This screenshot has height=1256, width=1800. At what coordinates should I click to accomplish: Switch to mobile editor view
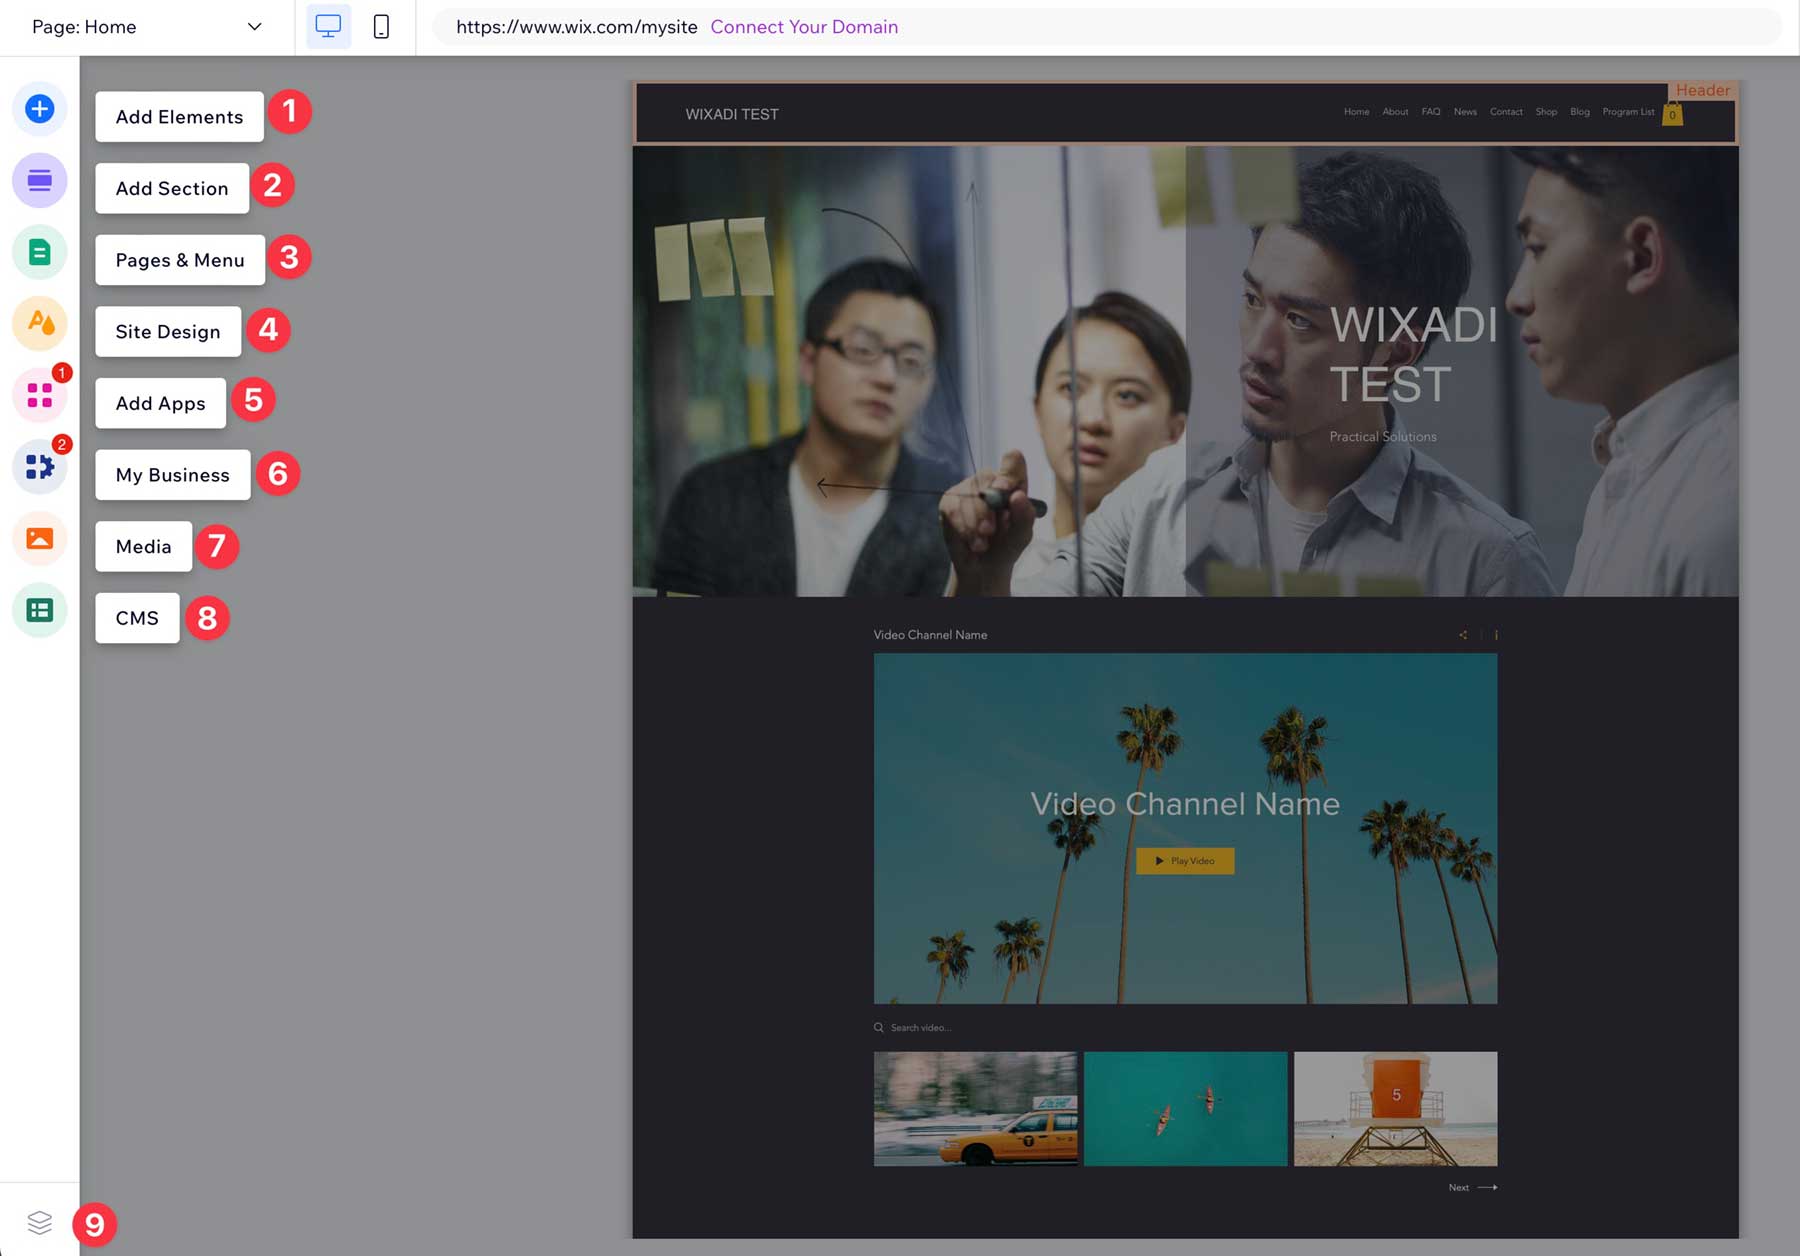click(381, 27)
